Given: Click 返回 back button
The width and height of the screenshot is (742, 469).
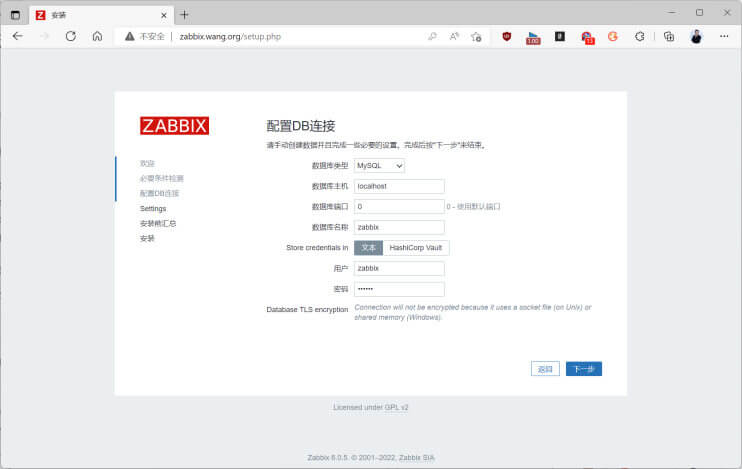Looking at the screenshot, I should (545, 369).
